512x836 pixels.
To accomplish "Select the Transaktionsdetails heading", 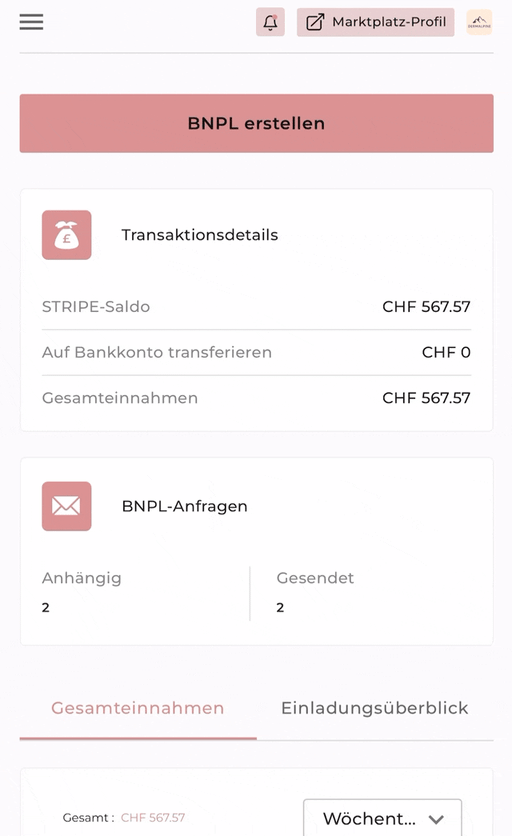I will [x=200, y=235].
